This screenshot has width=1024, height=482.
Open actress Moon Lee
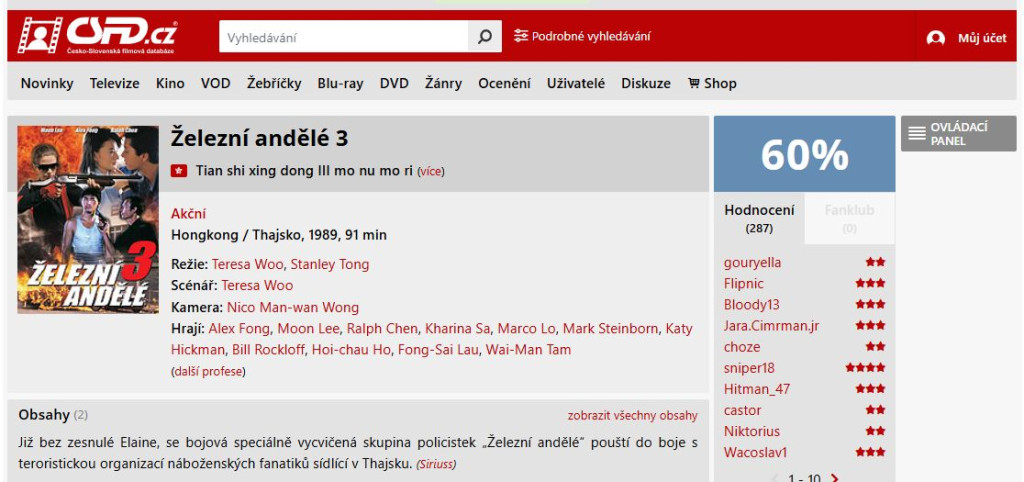308,328
